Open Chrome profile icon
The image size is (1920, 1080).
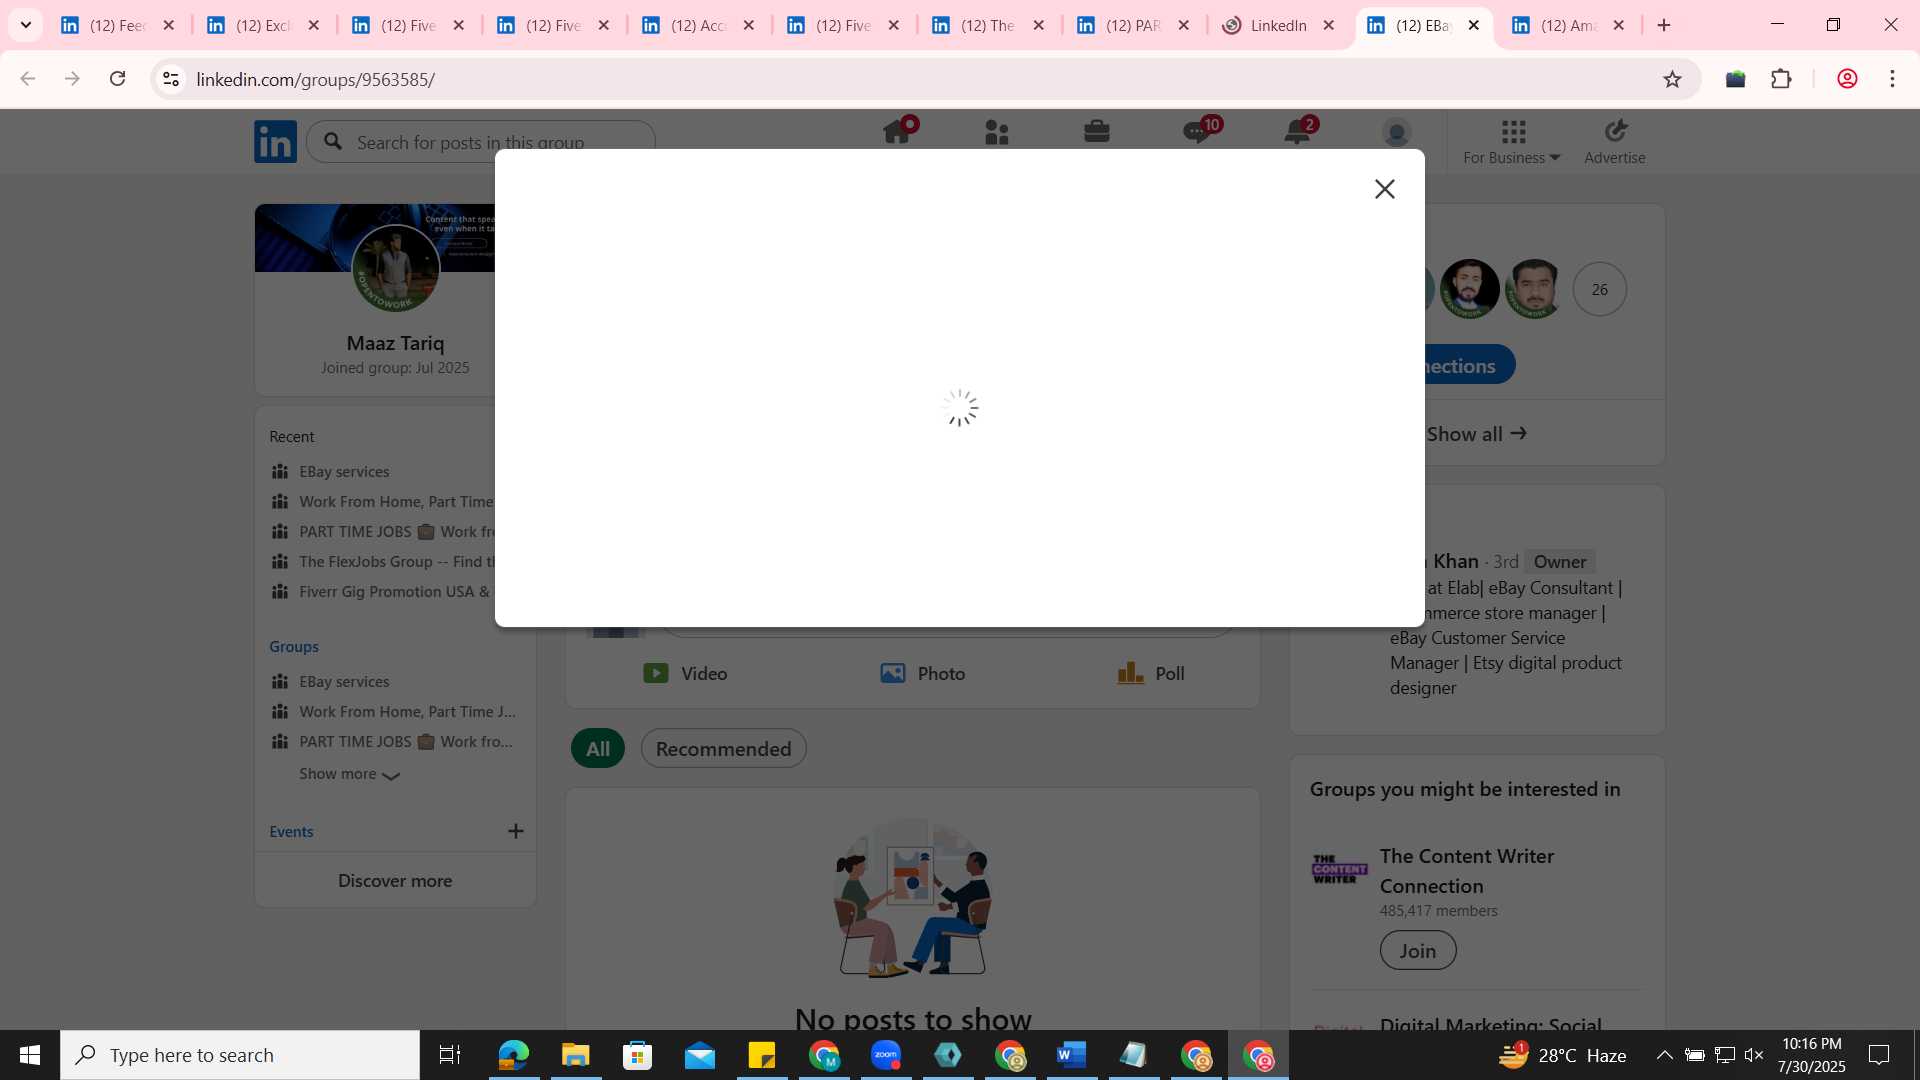coord(1847,79)
